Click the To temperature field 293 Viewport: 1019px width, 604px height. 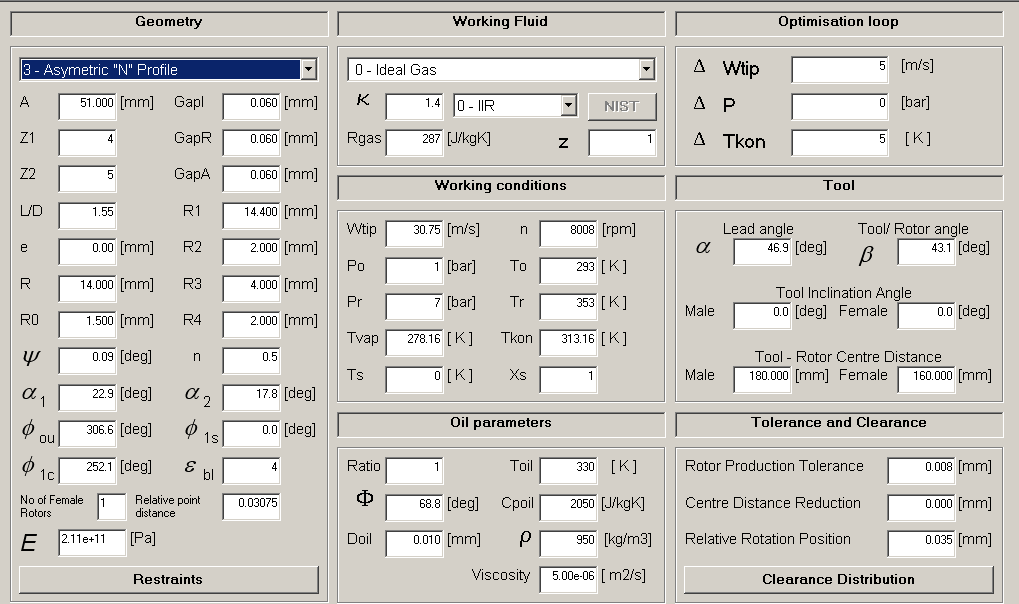pos(569,270)
